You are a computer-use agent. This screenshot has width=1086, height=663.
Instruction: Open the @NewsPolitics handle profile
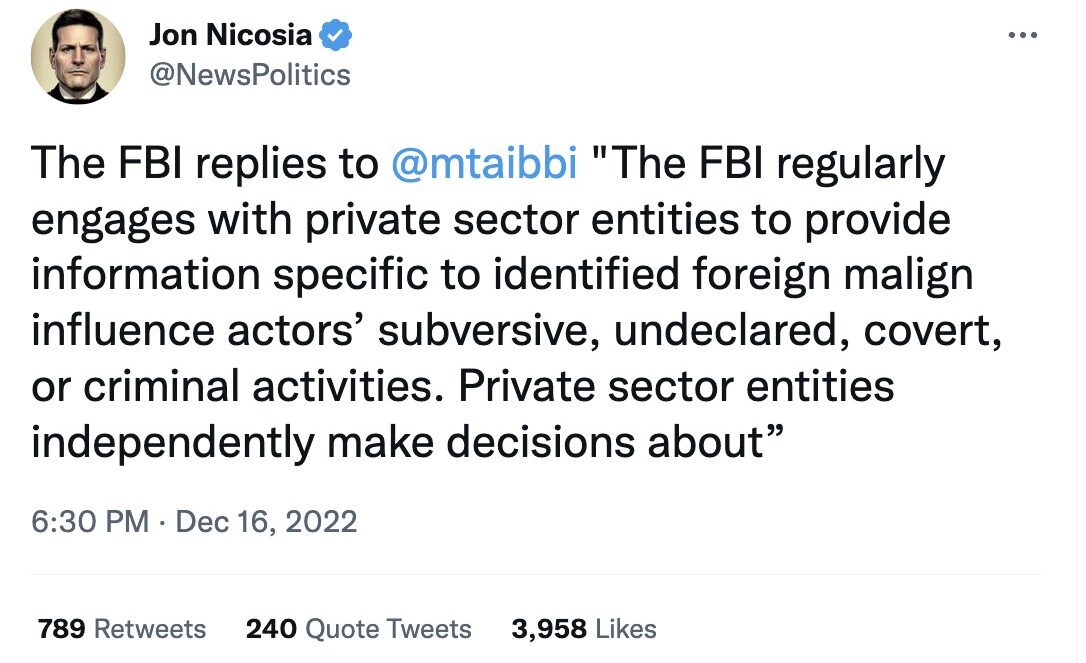[x=250, y=75]
